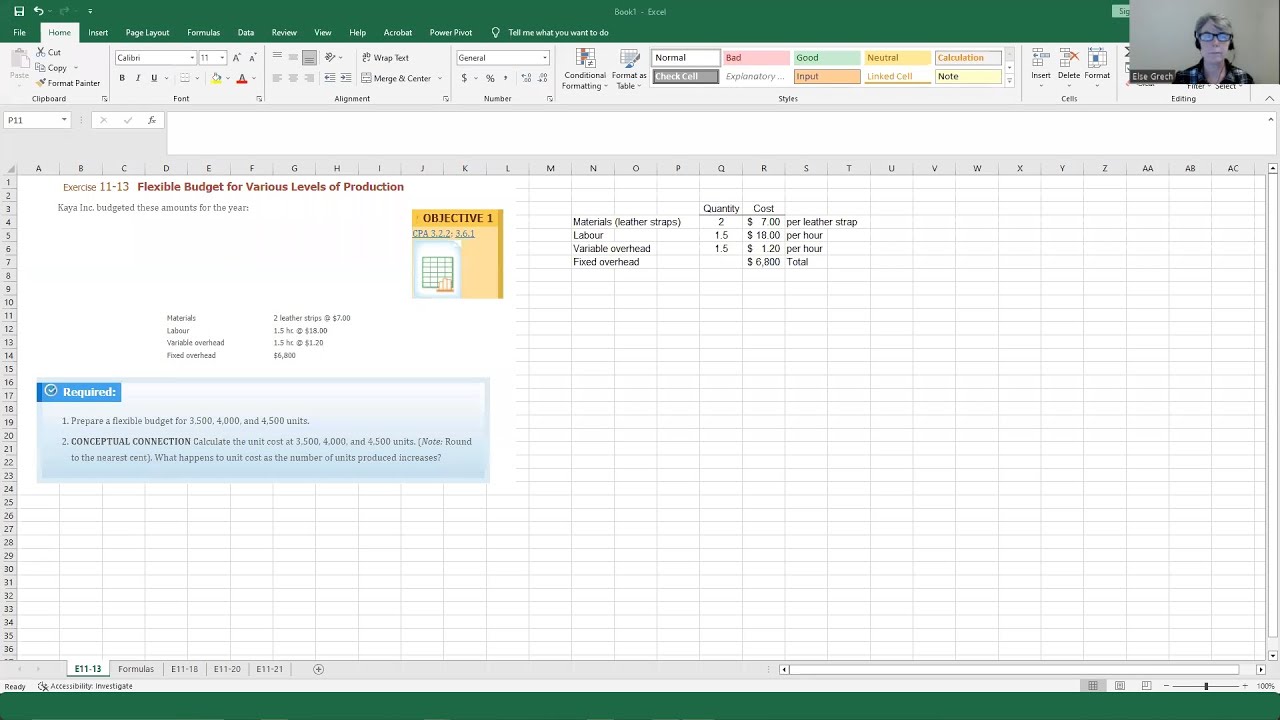The height and width of the screenshot is (720, 1280).
Task: Open Conditional Formatting menu
Action: tap(584, 69)
